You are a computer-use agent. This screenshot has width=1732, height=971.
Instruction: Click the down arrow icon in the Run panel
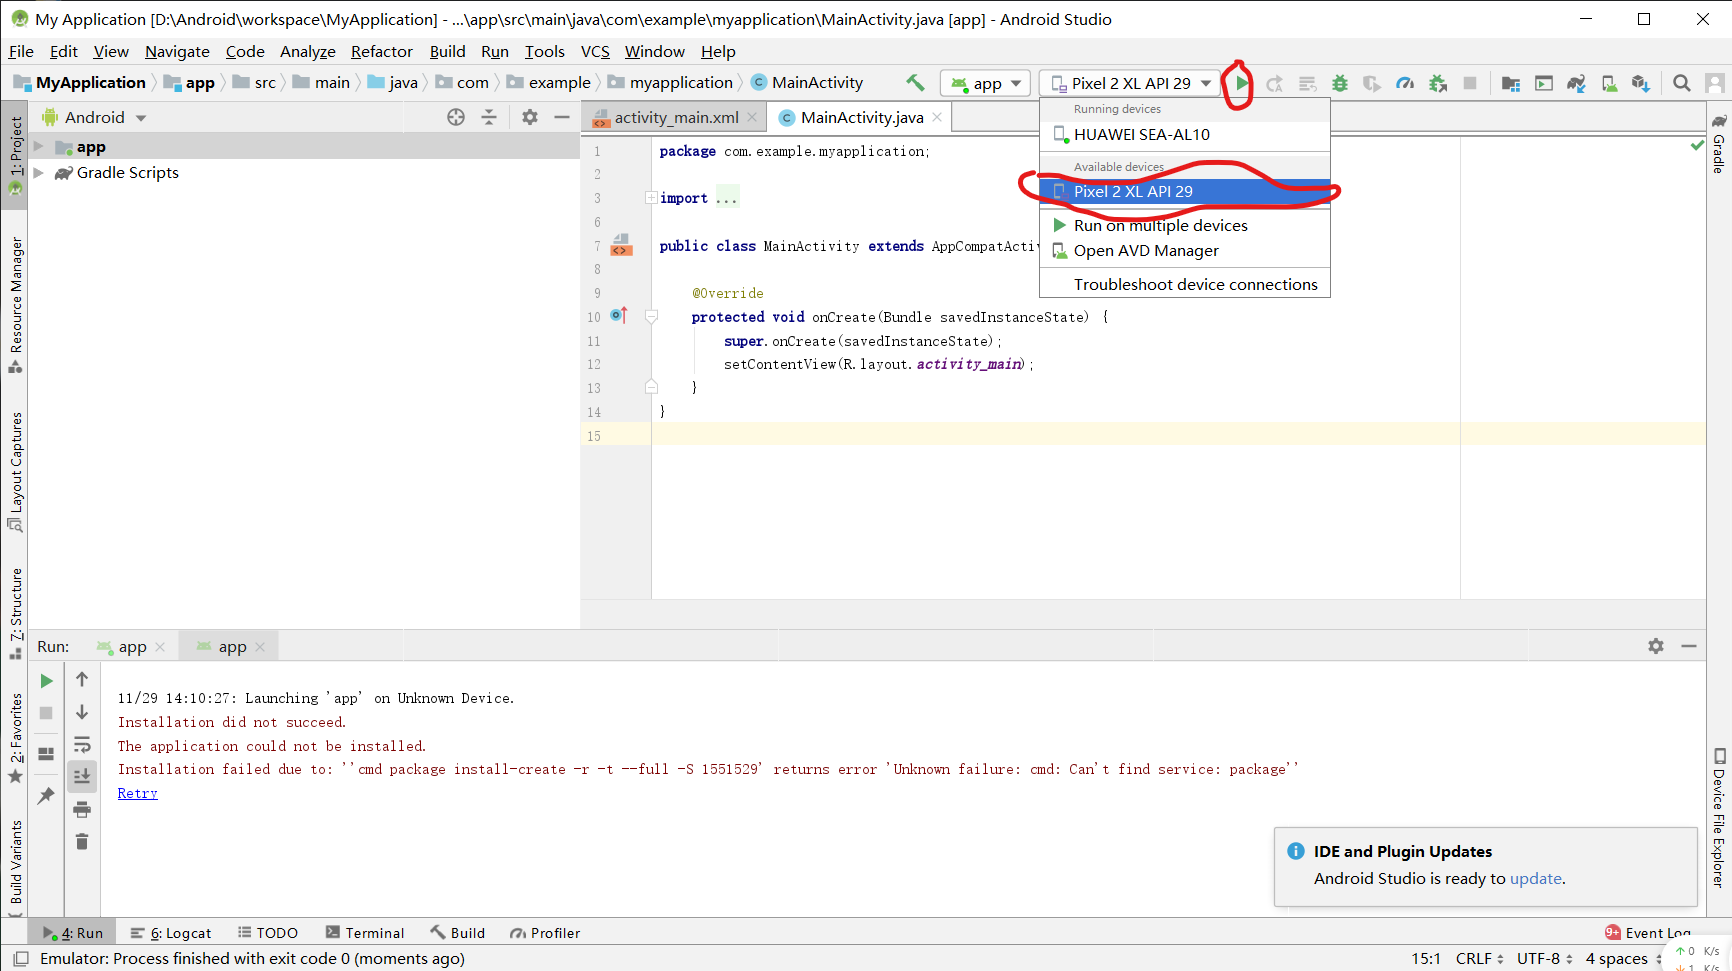(x=82, y=712)
